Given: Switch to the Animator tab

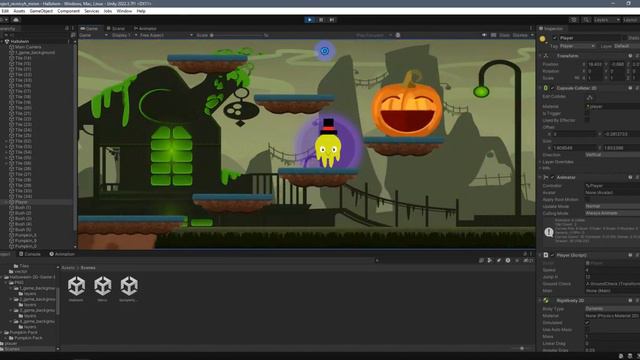Looking at the screenshot, I should coord(145,29).
